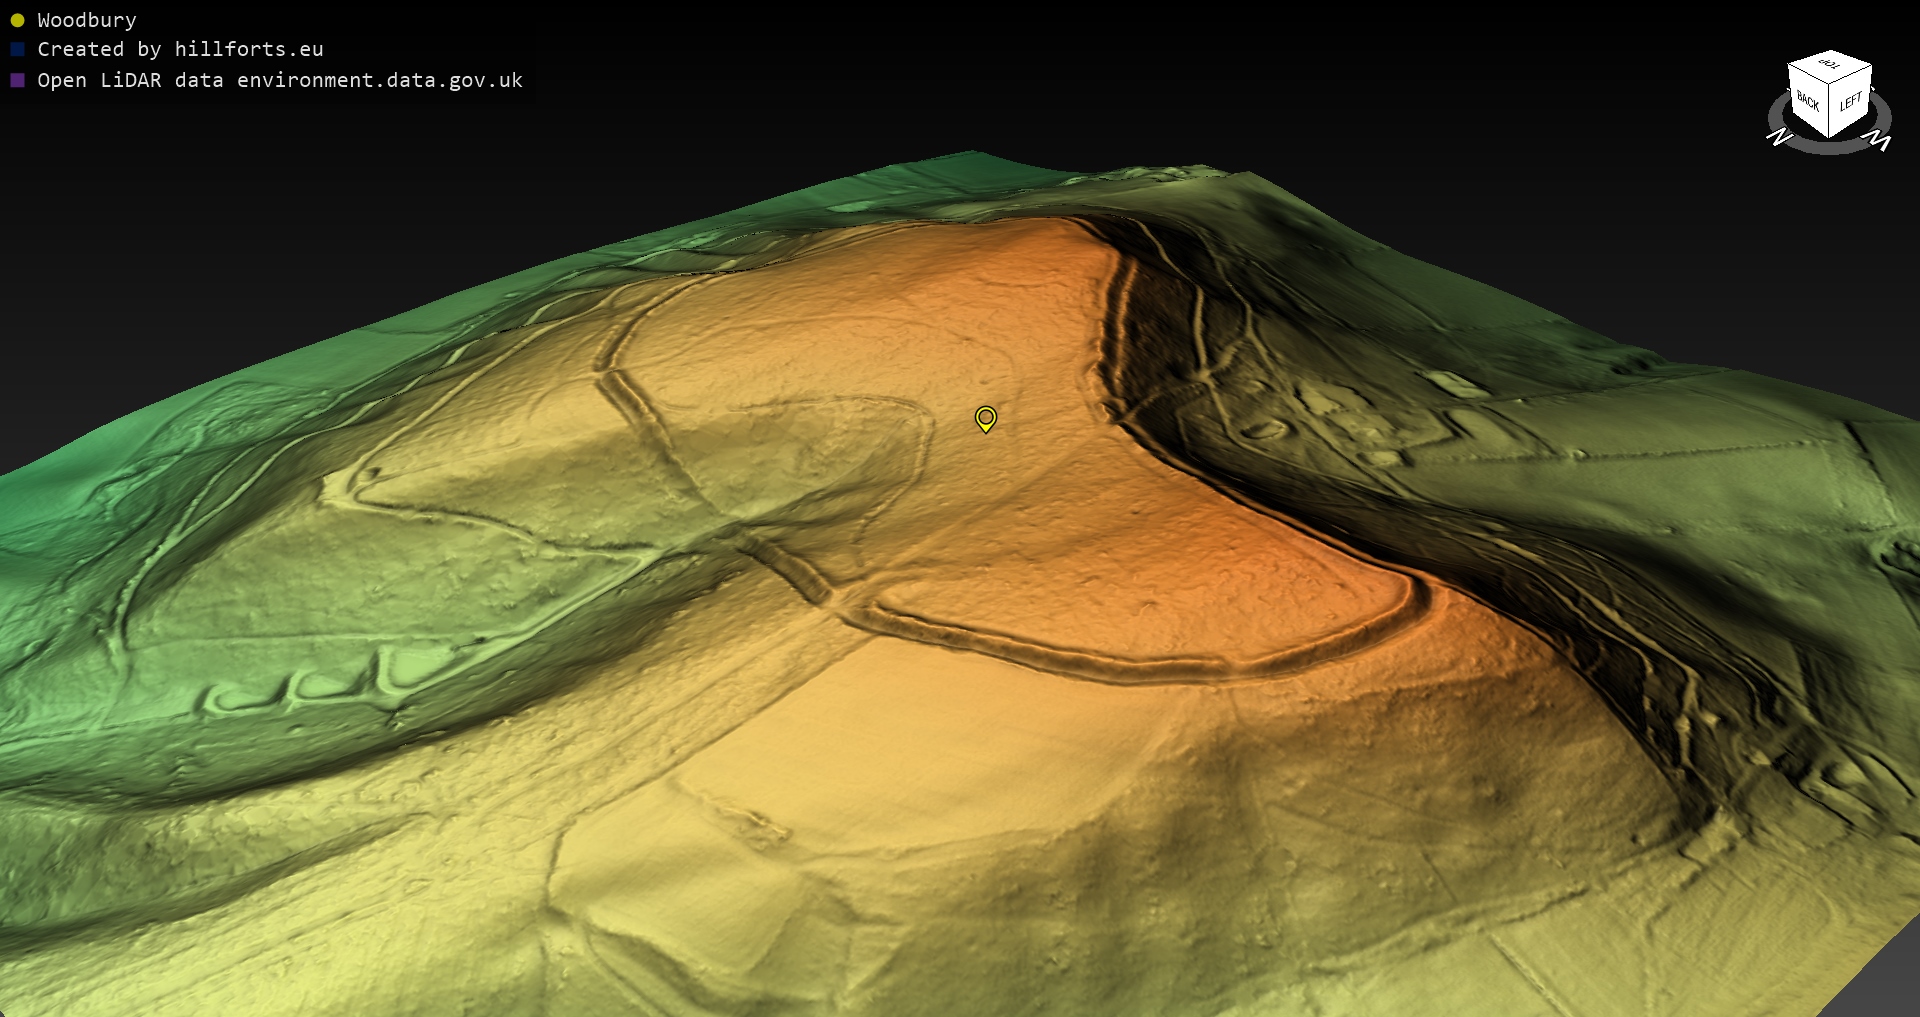Click the dark blue square legend swatch
Screen dimensions: 1920x1017
[x=17, y=49]
